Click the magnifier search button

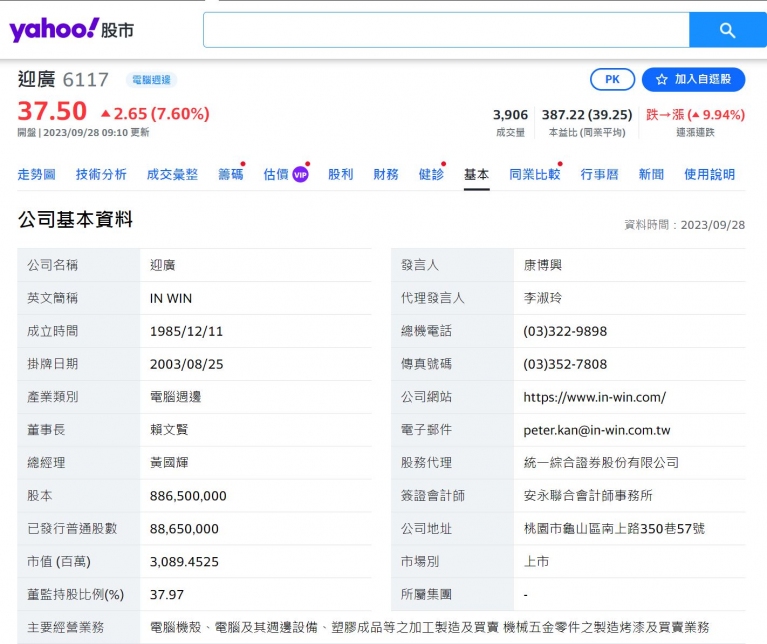click(727, 30)
